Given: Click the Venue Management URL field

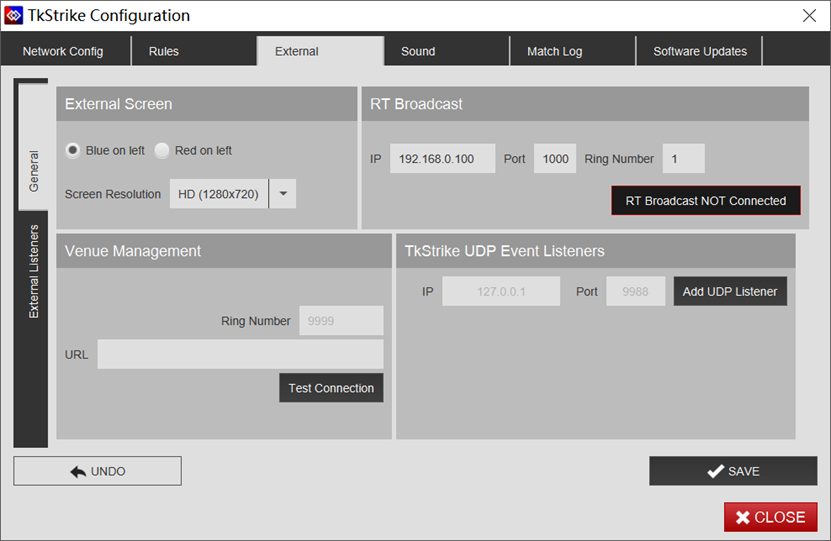Looking at the screenshot, I should point(240,354).
